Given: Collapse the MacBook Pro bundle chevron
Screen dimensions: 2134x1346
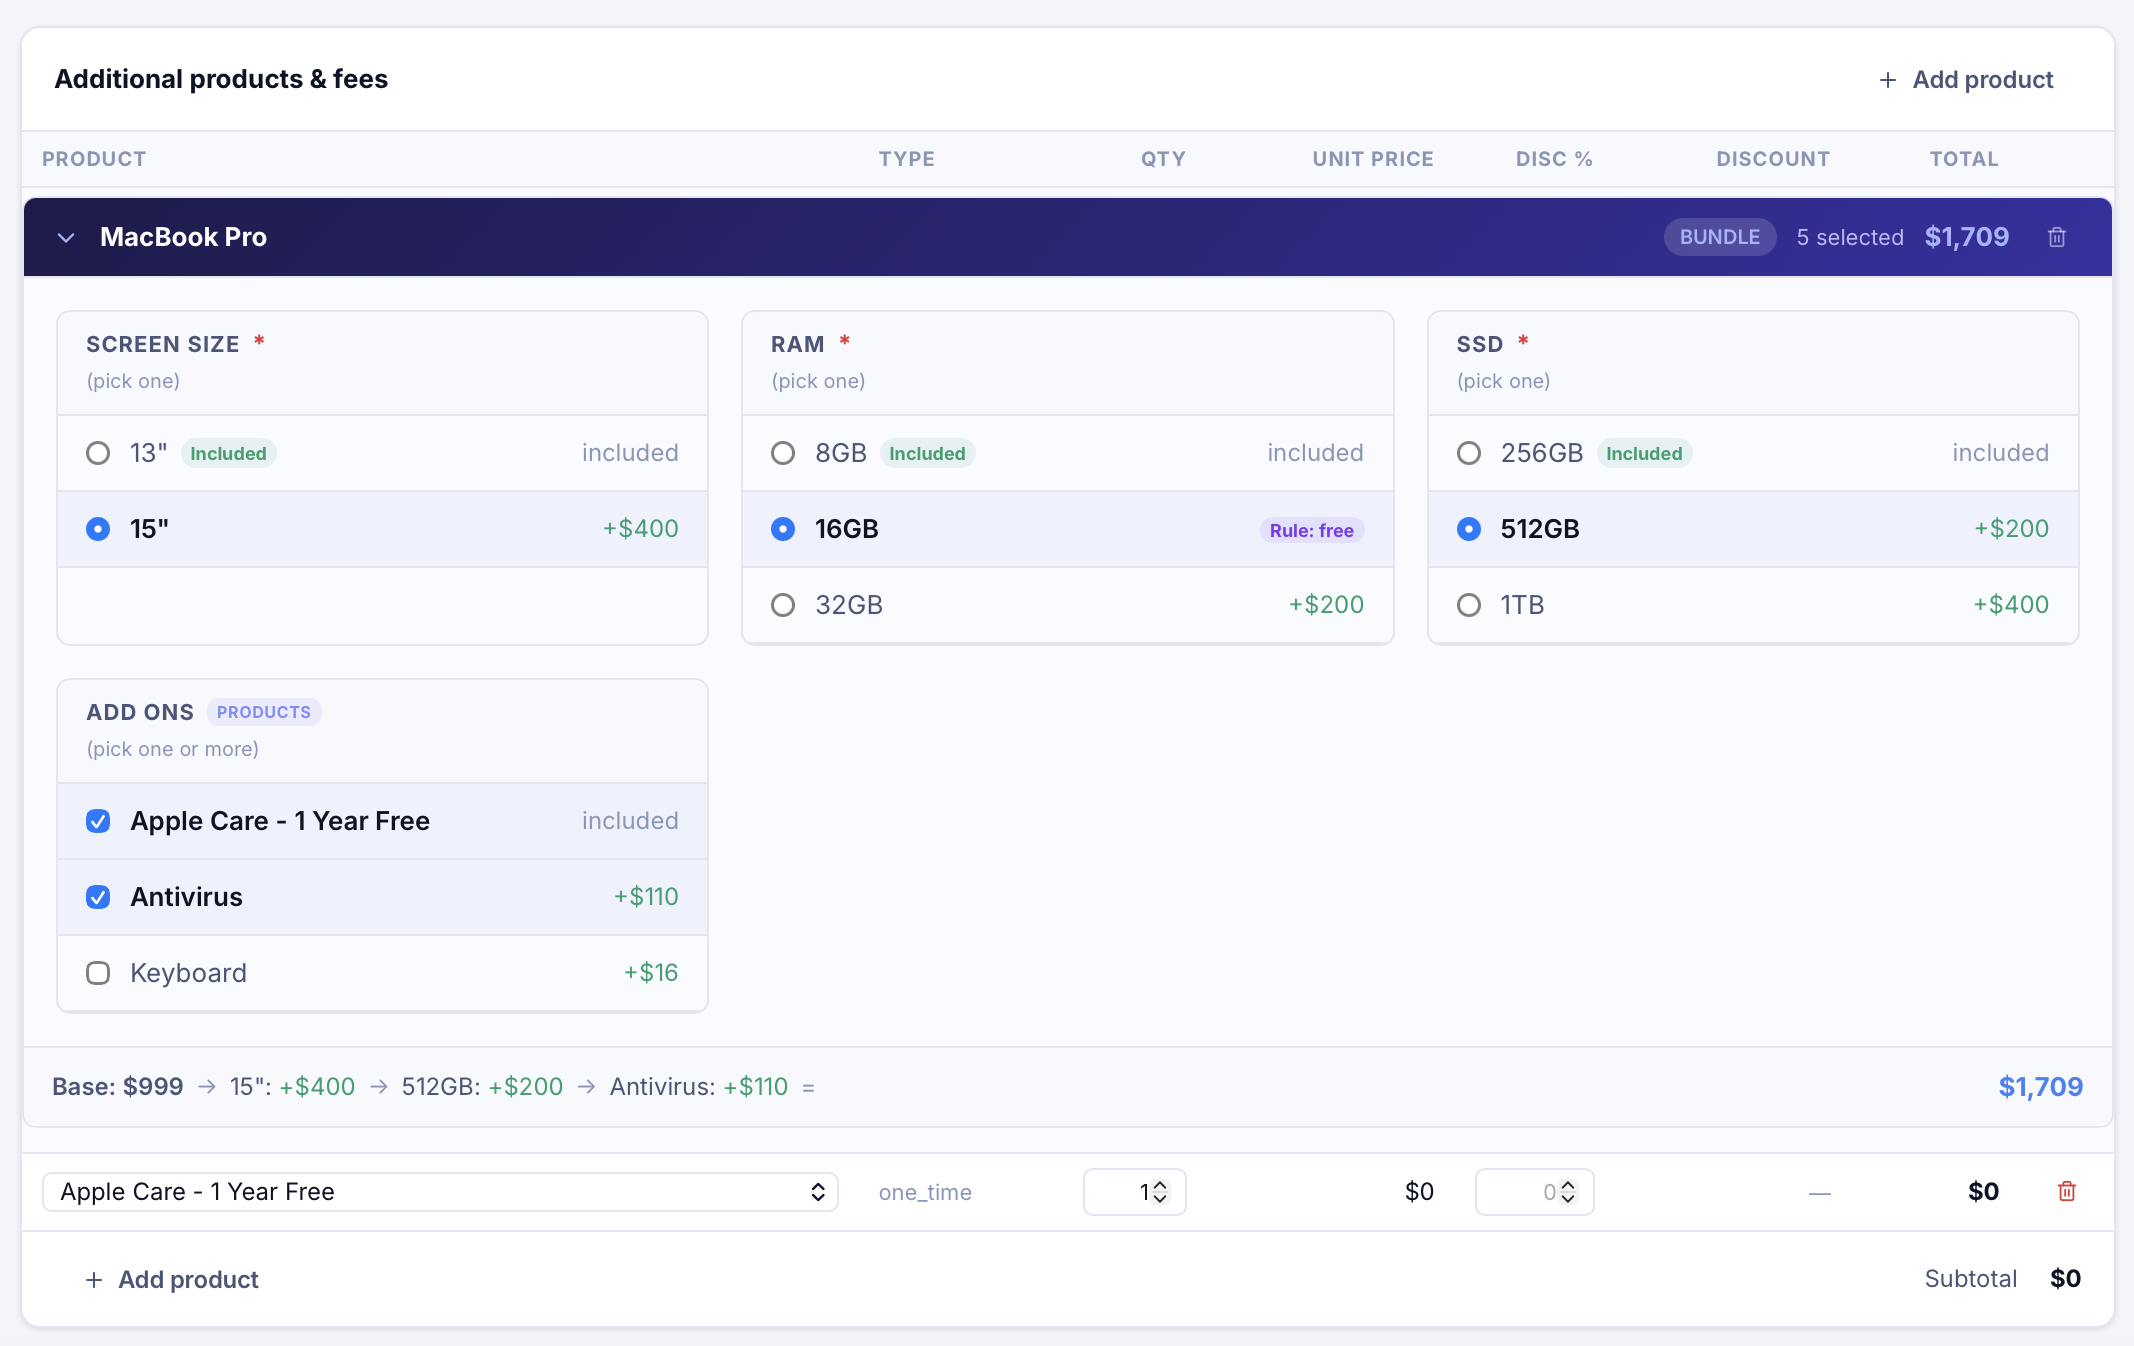Looking at the screenshot, I should pos(66,238).
